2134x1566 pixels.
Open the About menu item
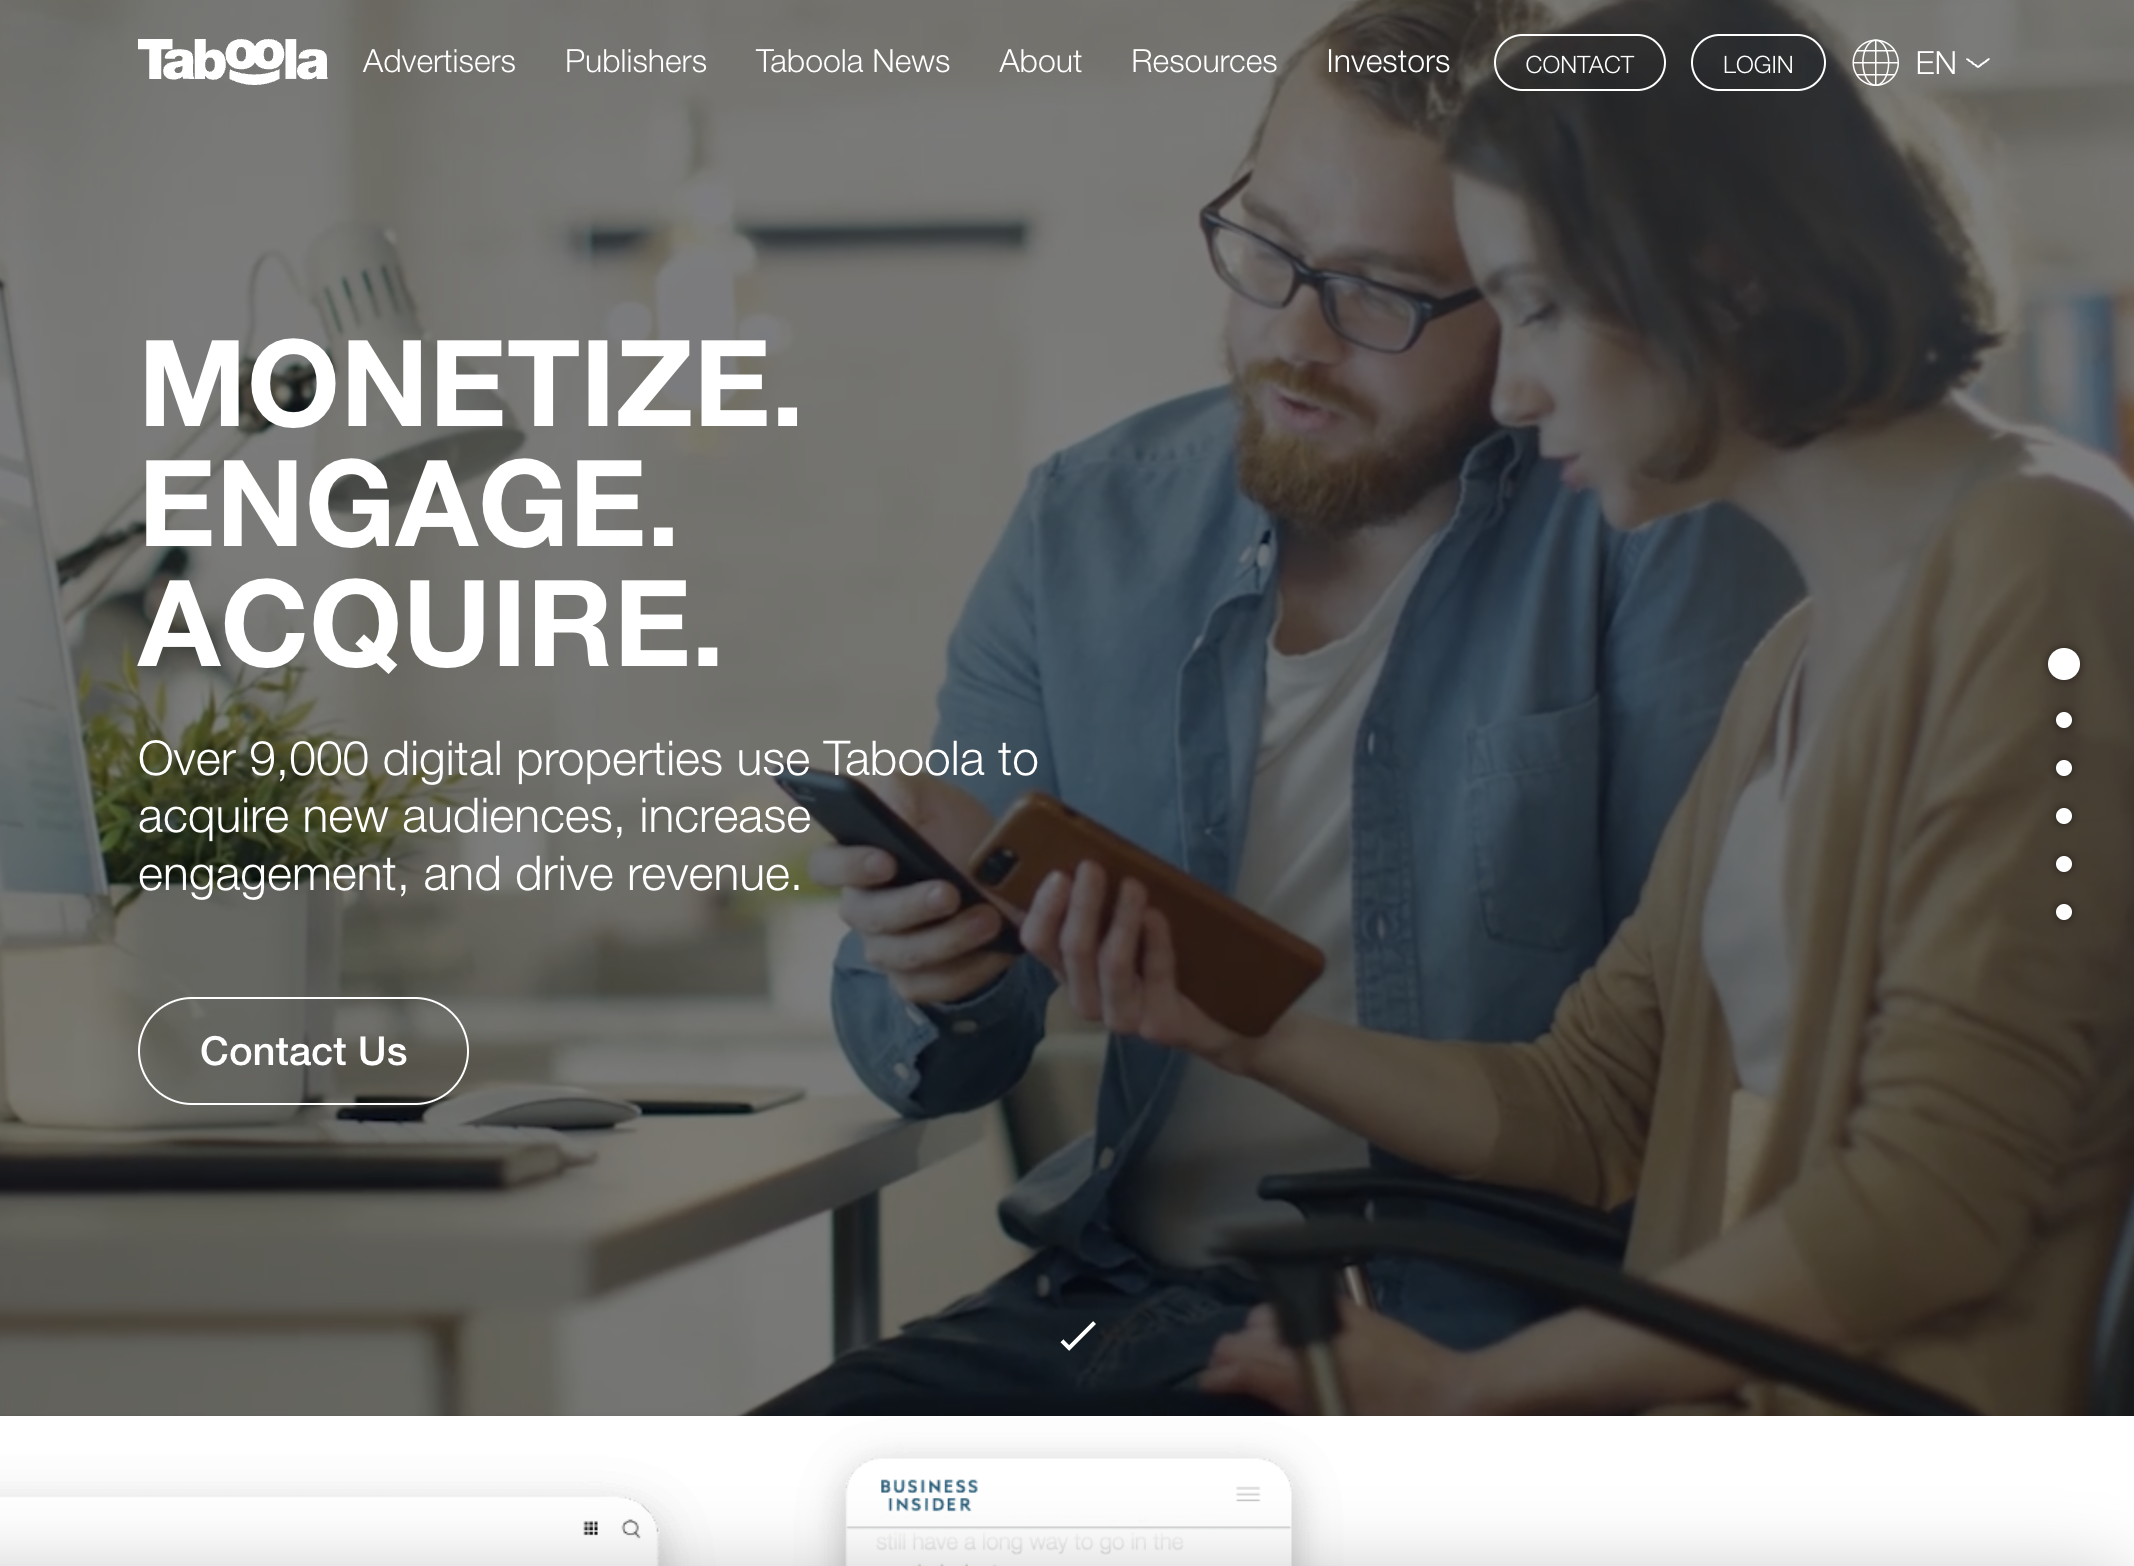tap(1040, 61)
